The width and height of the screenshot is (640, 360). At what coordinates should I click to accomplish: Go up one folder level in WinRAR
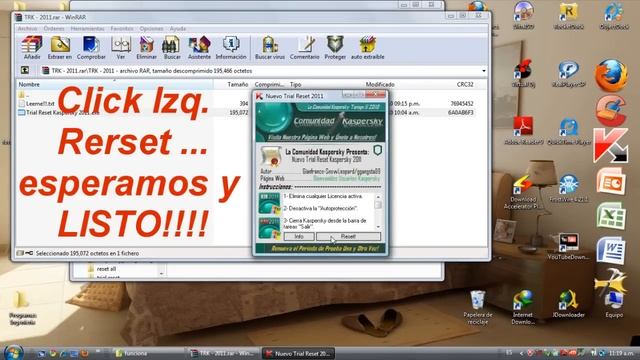(x=25, y=71)
